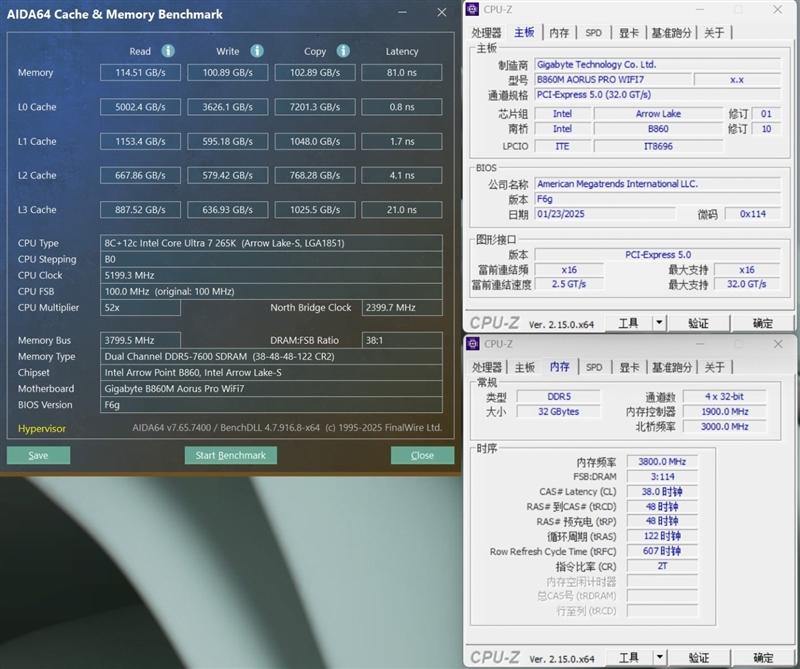Select 主板 tab in lower CPU-Z
This screenshot has height=669, width=800.
tap(524, 367)
